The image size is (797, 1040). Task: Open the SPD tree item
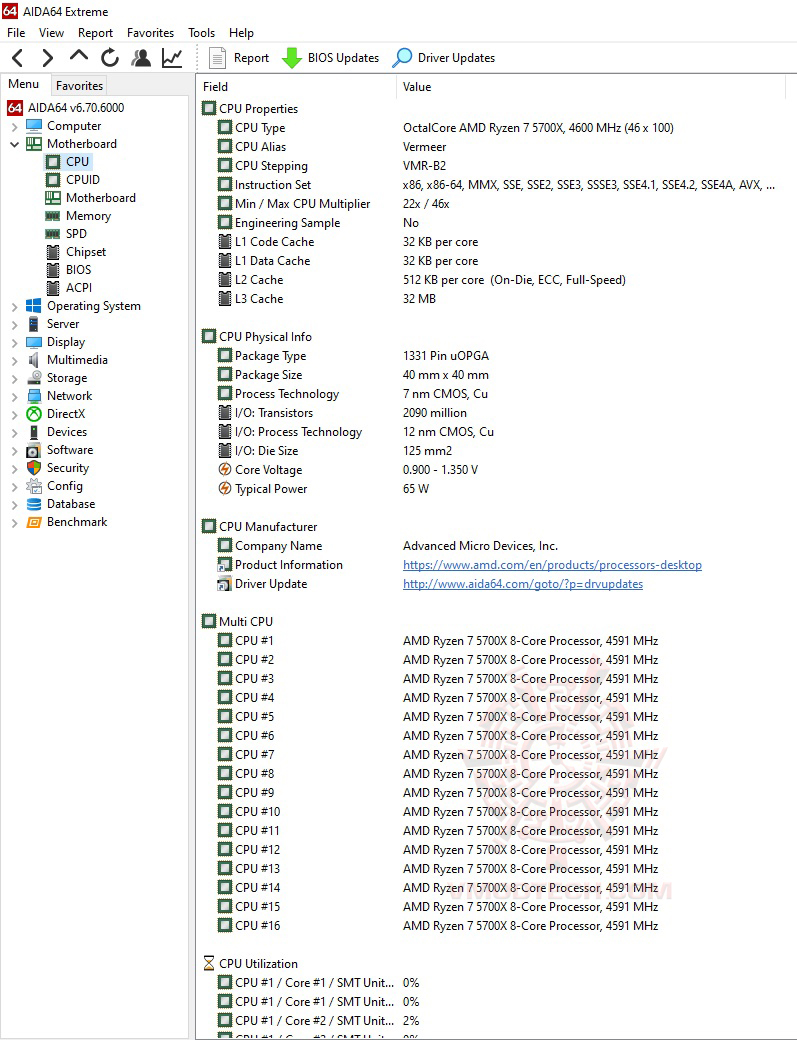click(x=66, y=233)
